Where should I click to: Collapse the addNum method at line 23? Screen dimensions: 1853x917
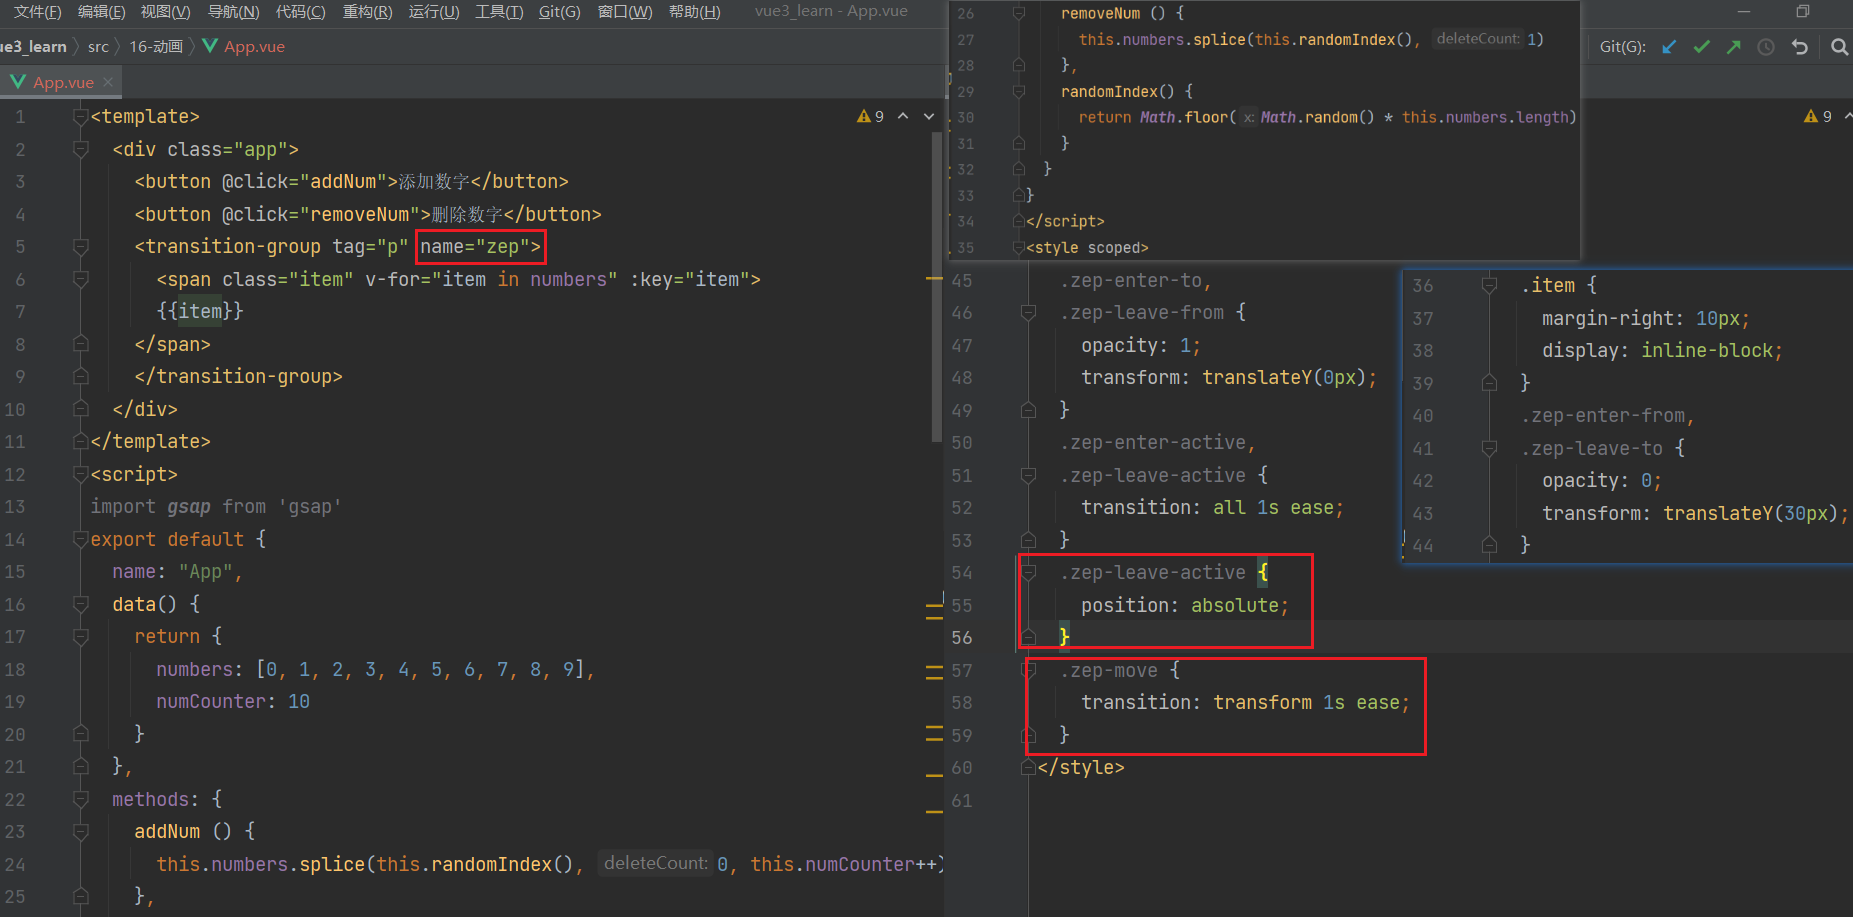81,831
